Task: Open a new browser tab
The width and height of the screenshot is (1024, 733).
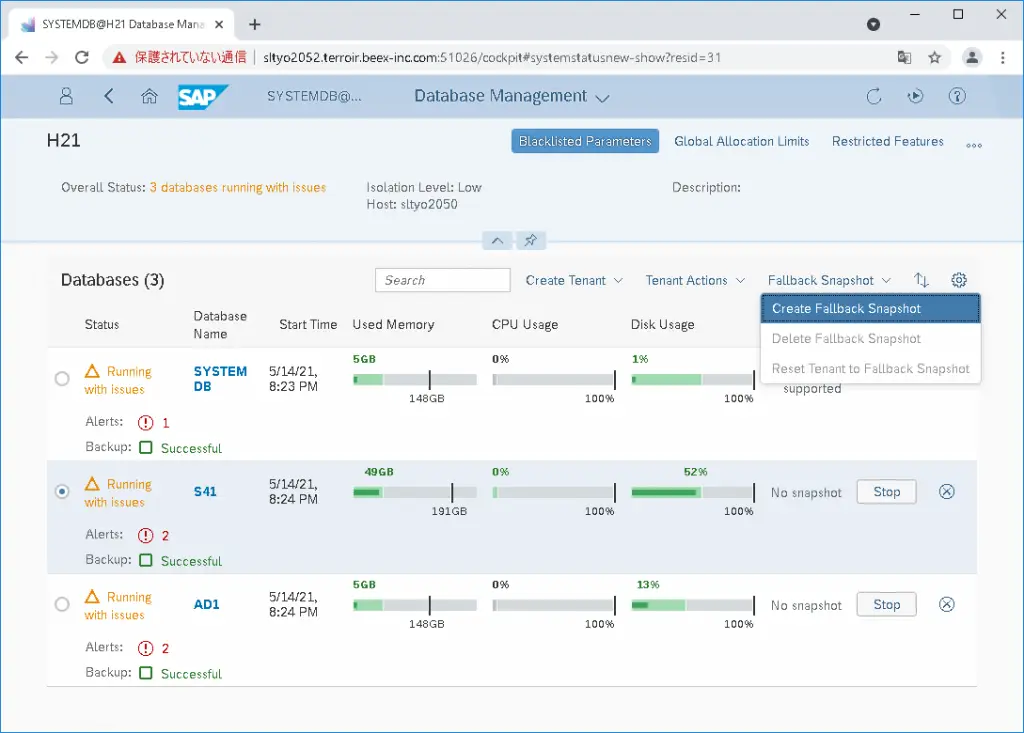Action: click(x=255, y=24)
